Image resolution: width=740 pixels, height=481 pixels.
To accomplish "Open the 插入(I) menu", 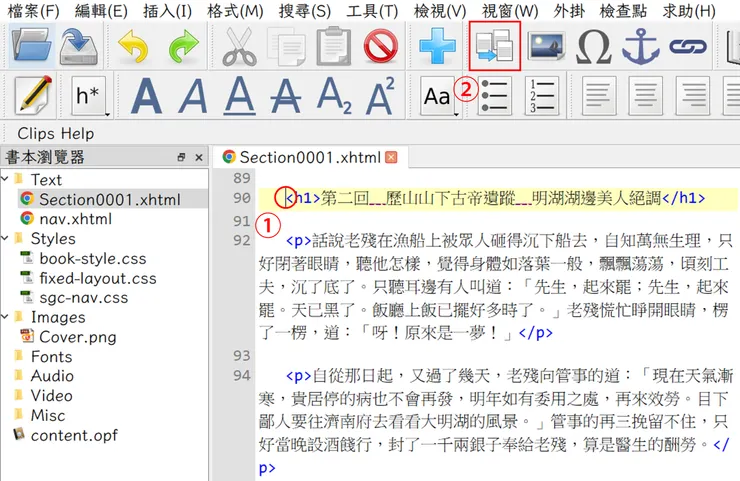I will click(x=168, y=11).
